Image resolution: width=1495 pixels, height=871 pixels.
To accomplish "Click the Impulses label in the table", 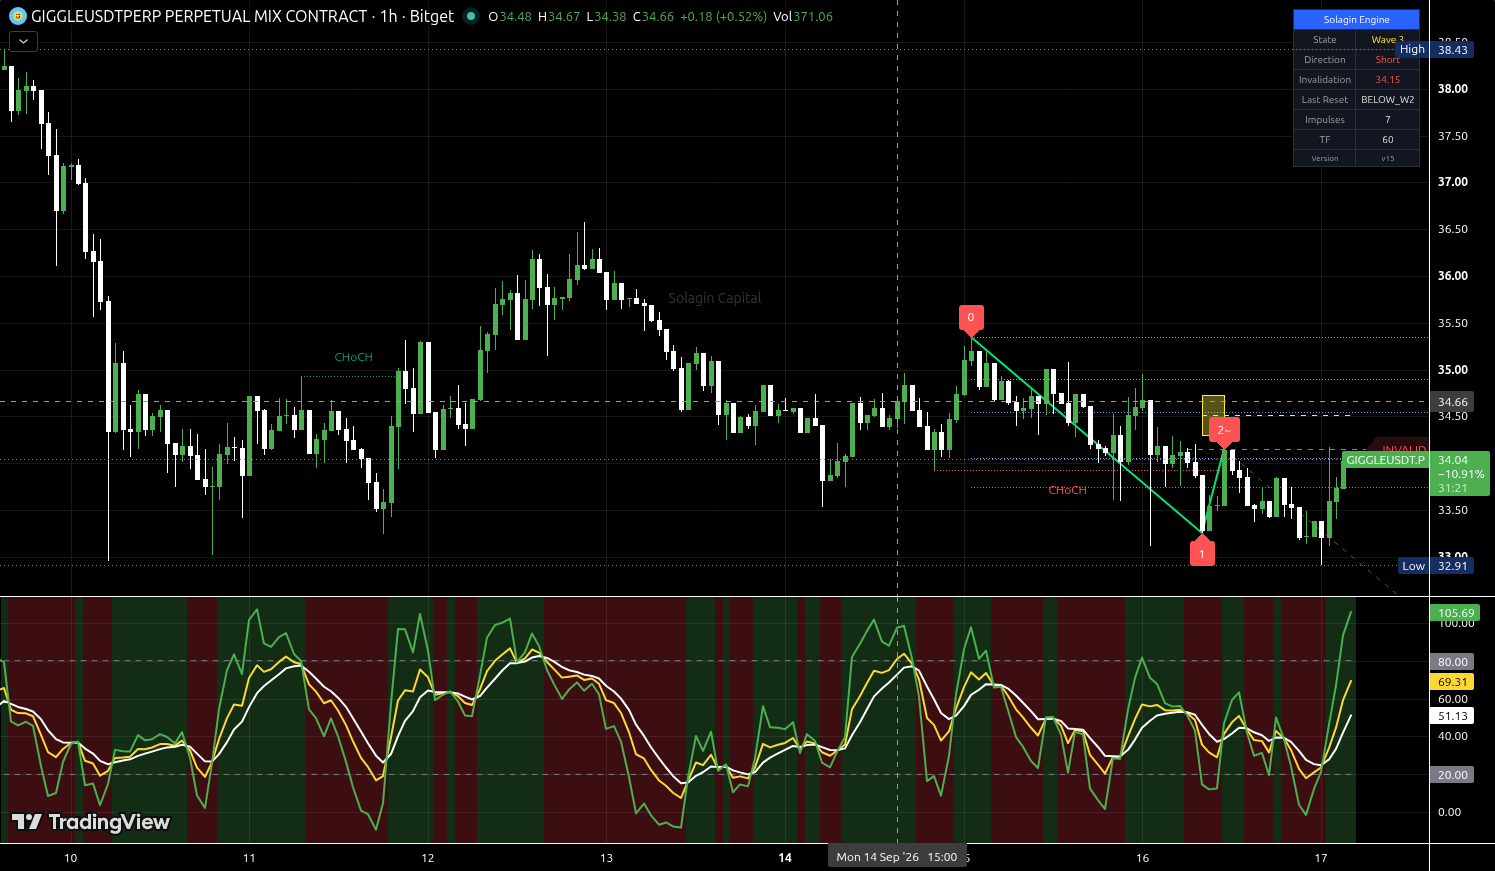I will coord(1324,120).
